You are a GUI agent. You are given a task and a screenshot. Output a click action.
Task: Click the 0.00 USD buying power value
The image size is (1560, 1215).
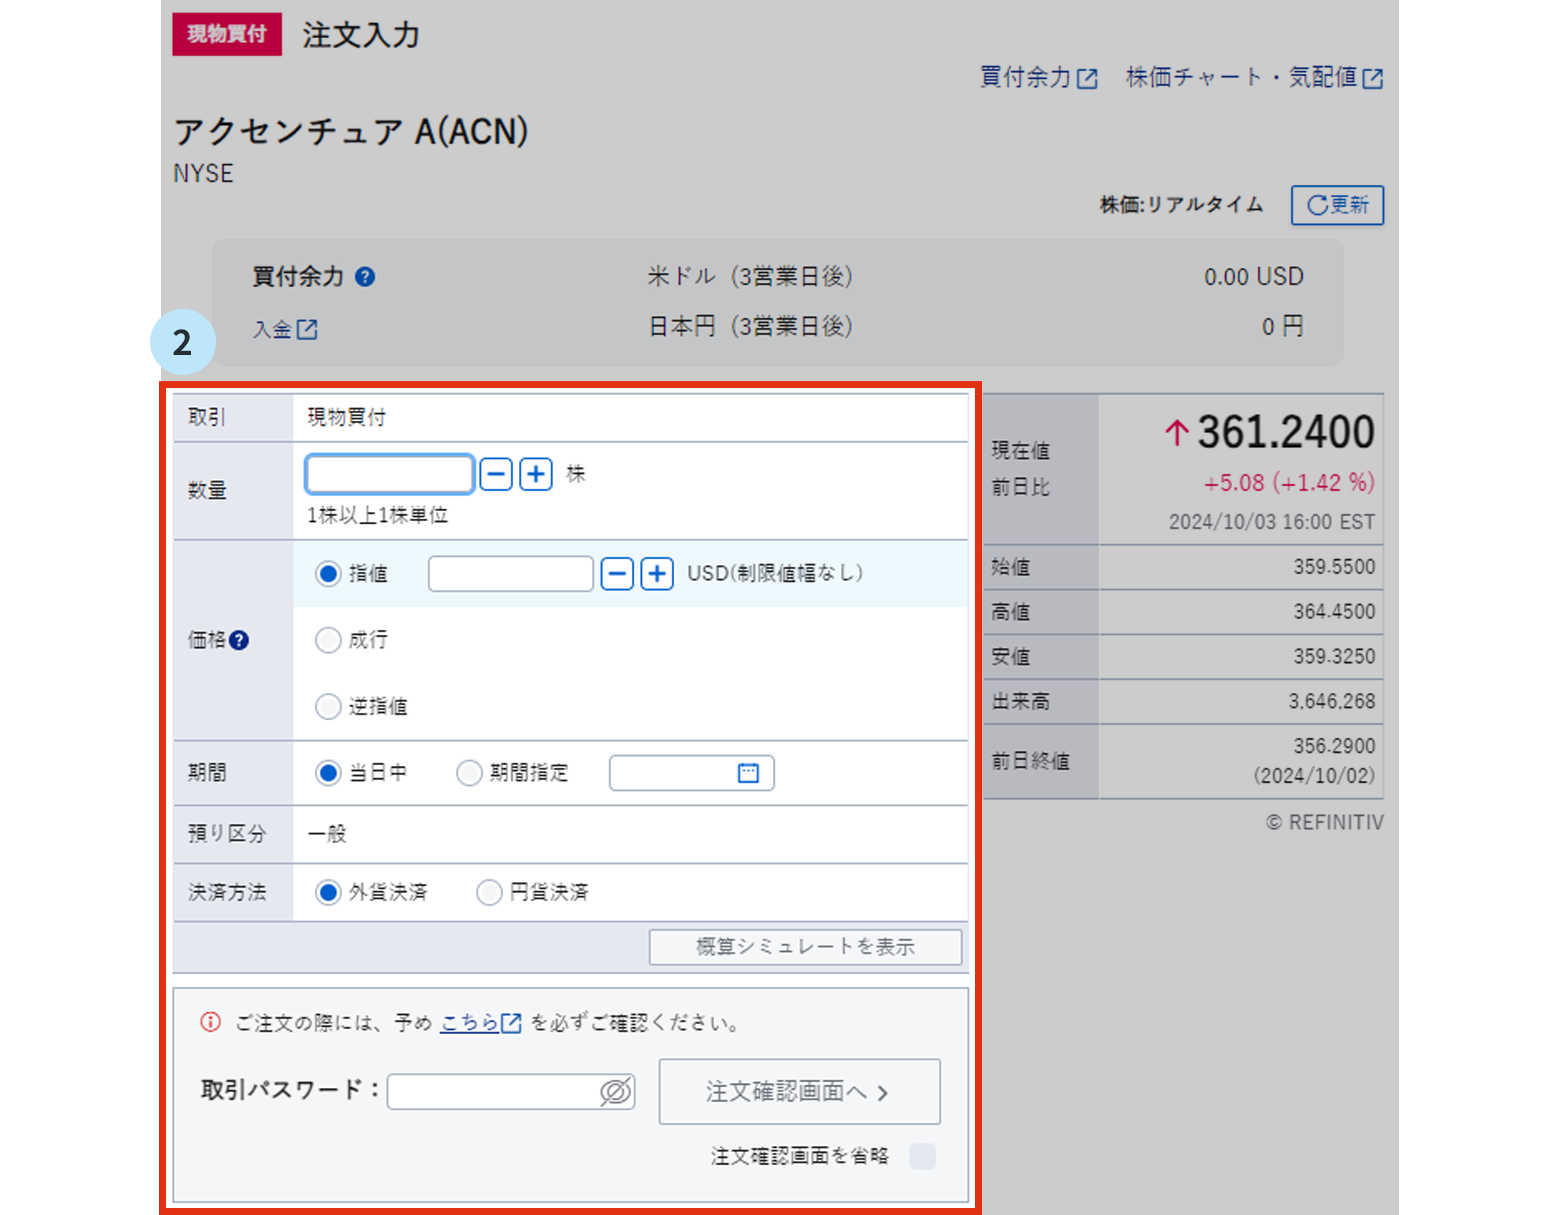(x=1254, y=277)
